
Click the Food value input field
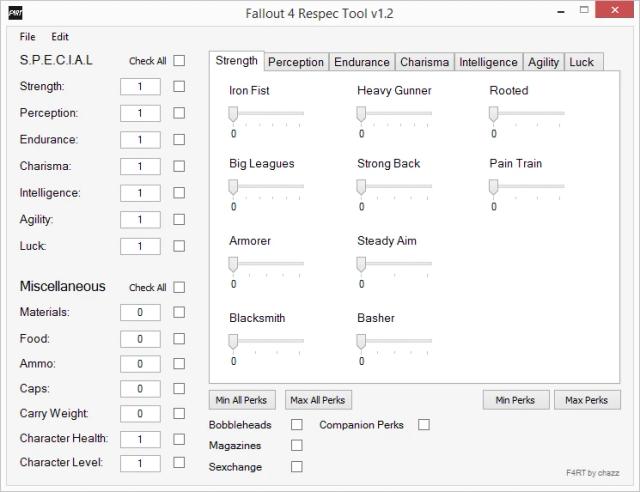click(140, 339)
